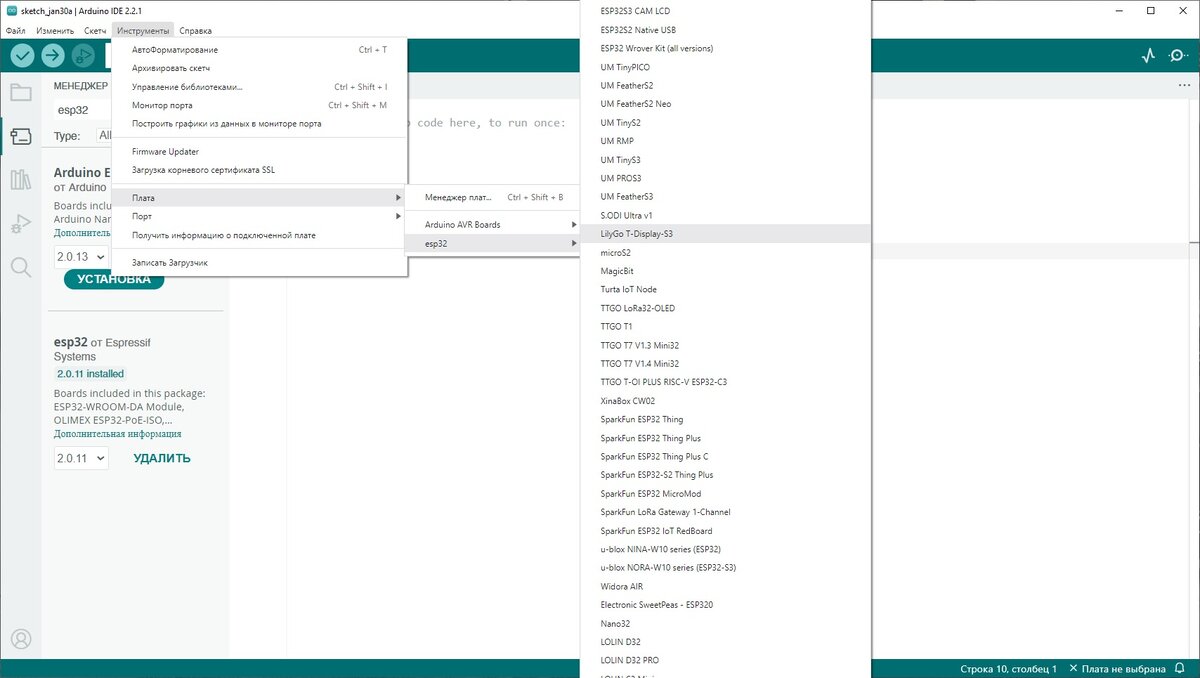Choose Загрузка корневого сертификата SSL entry
1200x678 pixels.
point(260,170)
